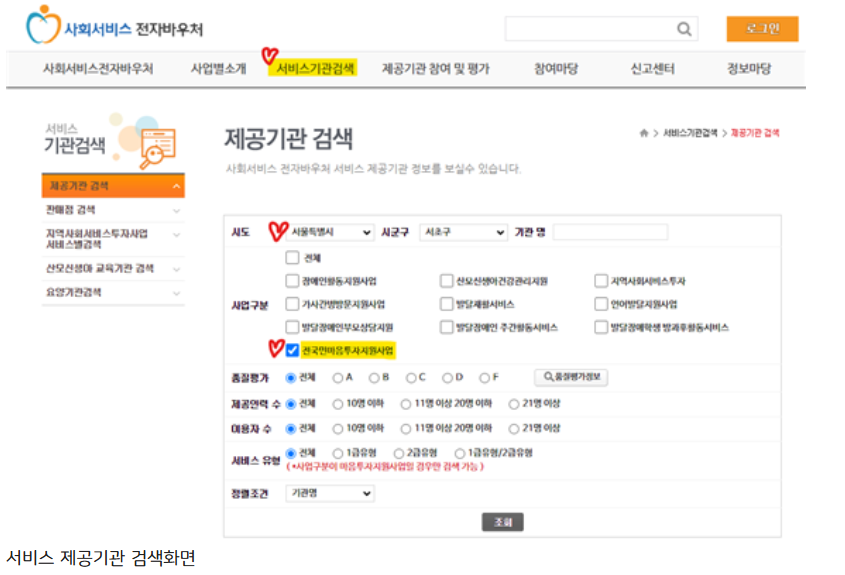Click the 기관 명 text input field
The height and width of the screenshot is (575, 845).
610,232
